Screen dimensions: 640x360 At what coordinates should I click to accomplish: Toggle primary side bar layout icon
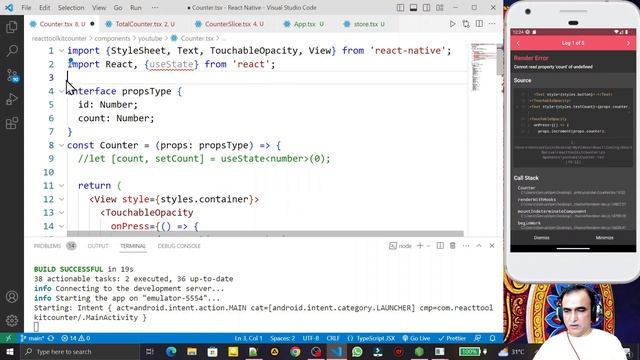tap(400, 8)
